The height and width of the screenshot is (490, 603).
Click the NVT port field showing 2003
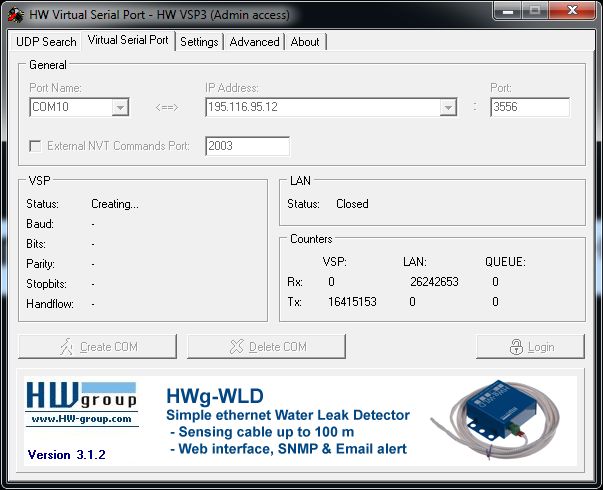[246, 146]
